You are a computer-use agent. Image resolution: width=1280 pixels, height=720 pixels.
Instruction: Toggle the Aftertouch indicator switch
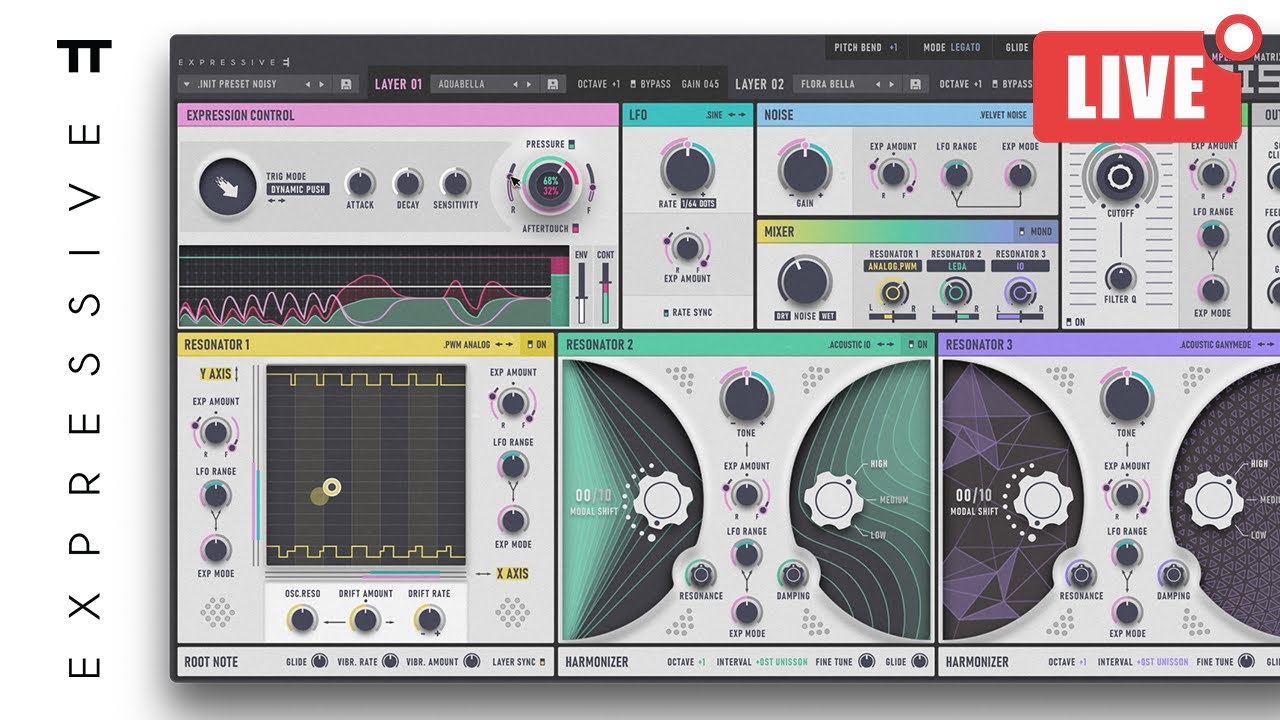pos(576,229)
